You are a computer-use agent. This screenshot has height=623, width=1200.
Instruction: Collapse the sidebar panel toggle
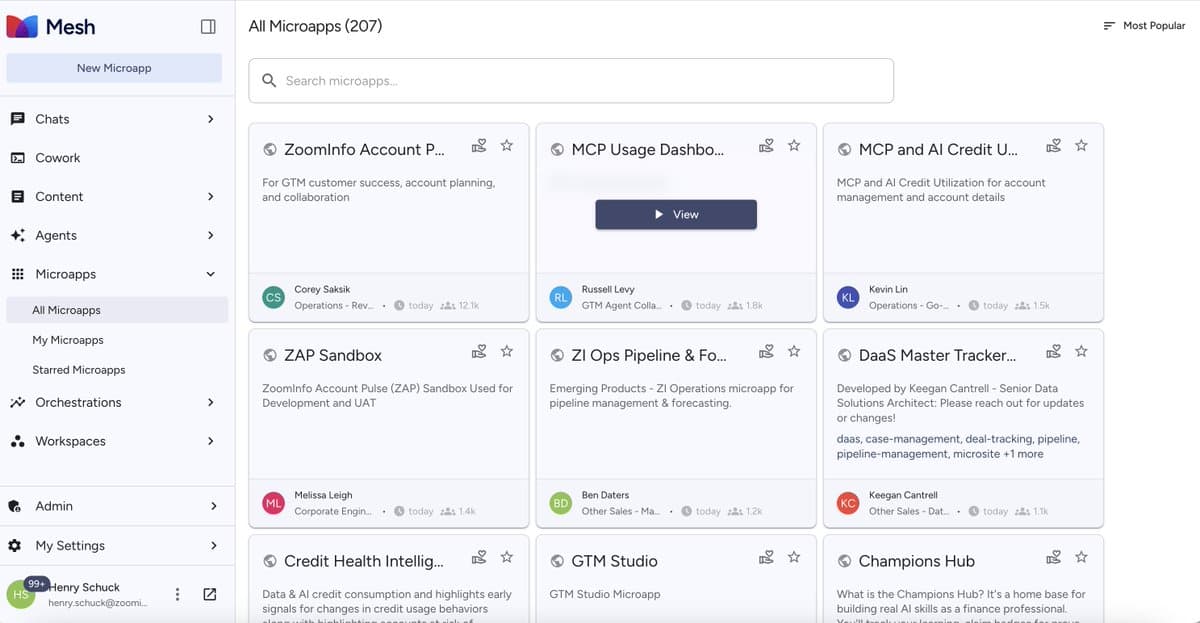pos(209,27)
